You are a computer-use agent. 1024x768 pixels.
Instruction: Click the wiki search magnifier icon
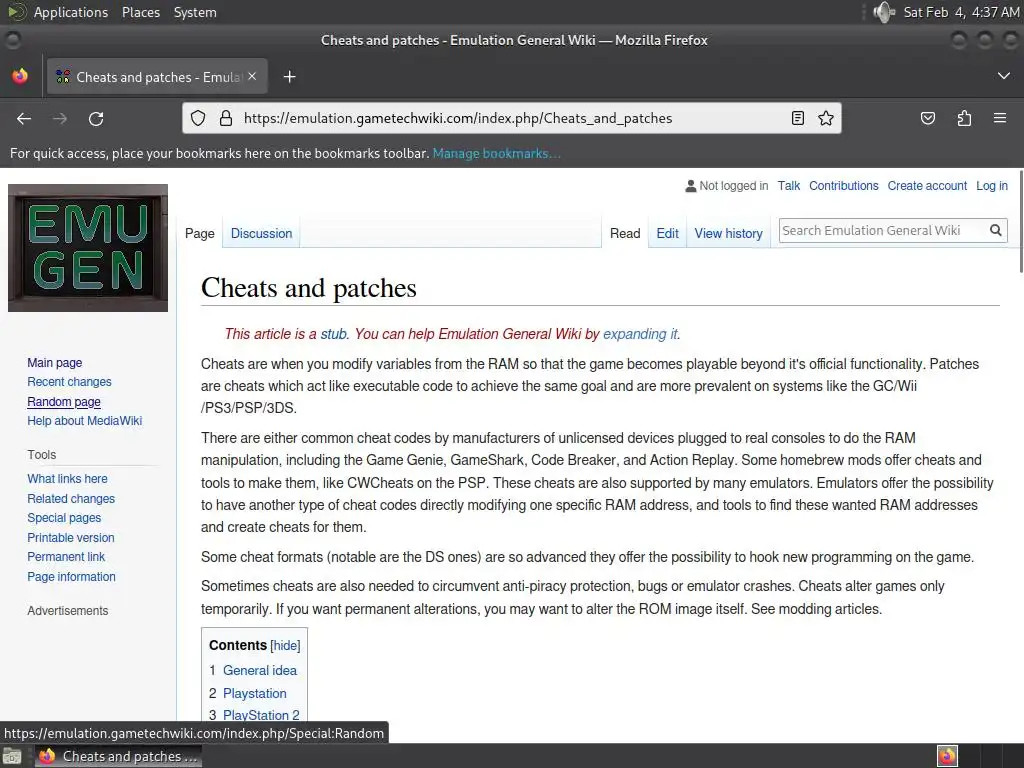pos(995,230)
